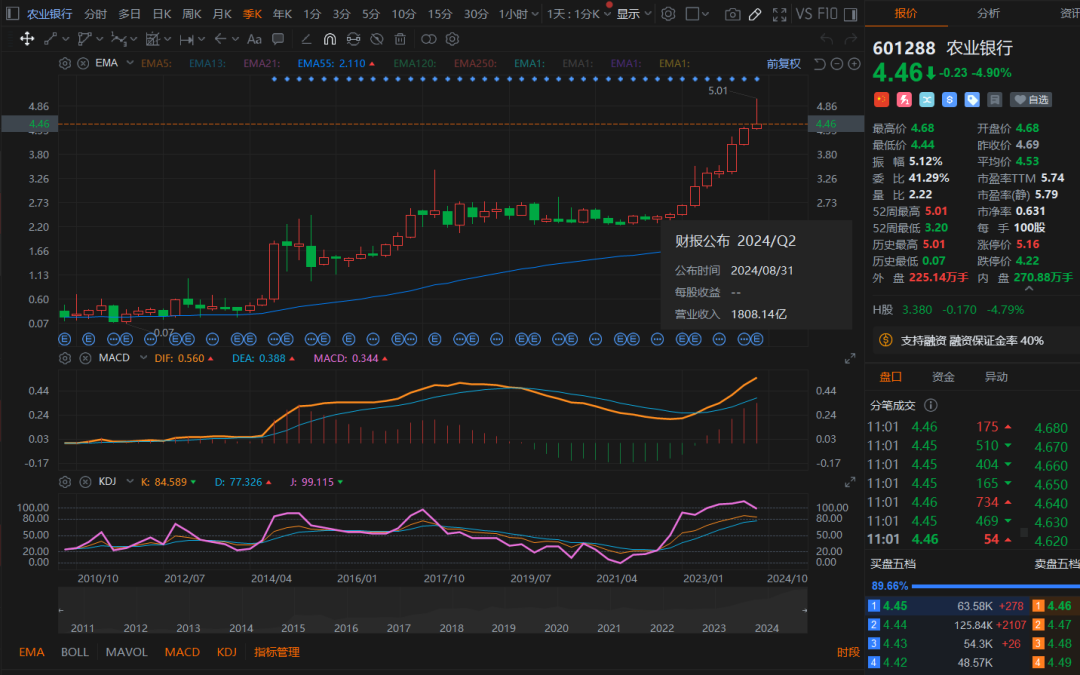The image size is (1080, 675).
Task: Toggle BOLL indicator on
Action: (x=74, y=652)
